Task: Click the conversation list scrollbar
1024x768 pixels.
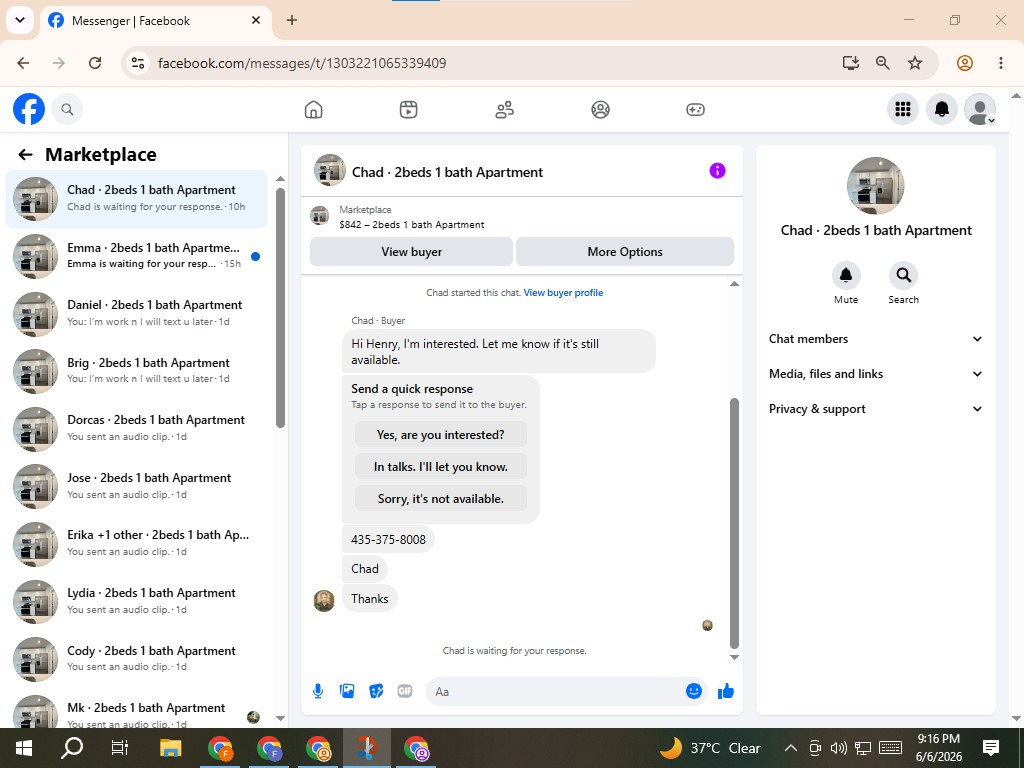Action: [x=280, y=308]
